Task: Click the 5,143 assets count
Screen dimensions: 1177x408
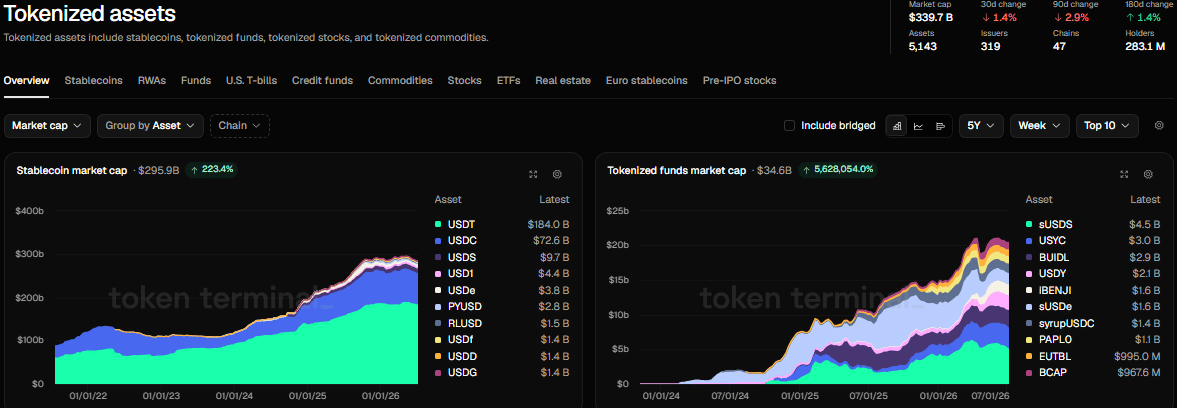Action: click(923, 46)
